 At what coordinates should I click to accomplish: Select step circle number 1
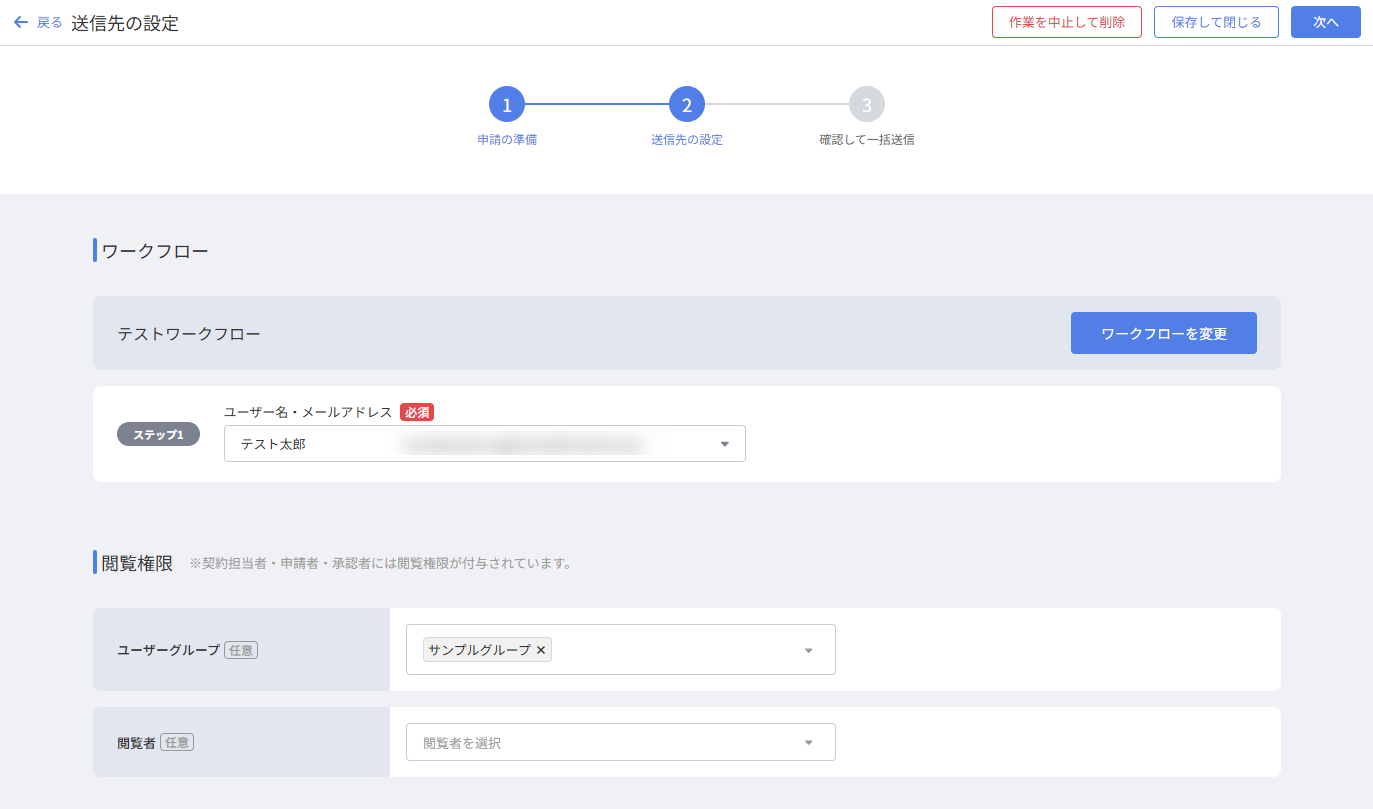tap(507, 104)
